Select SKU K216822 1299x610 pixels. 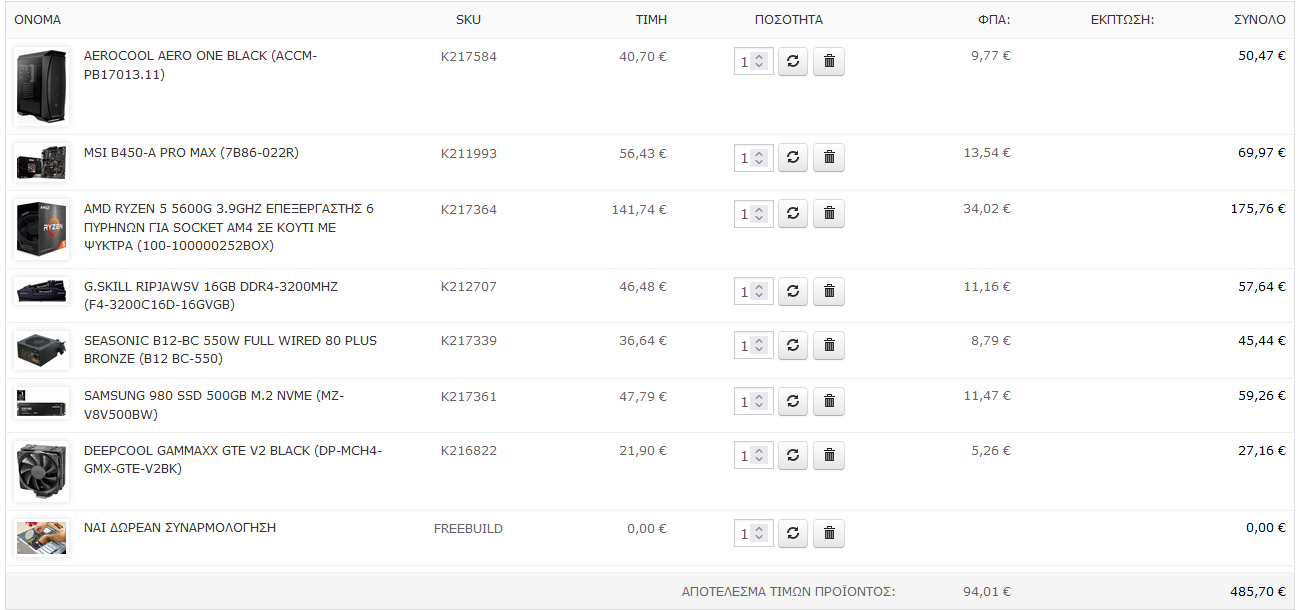pyautogui.click(x=469, y=451)
